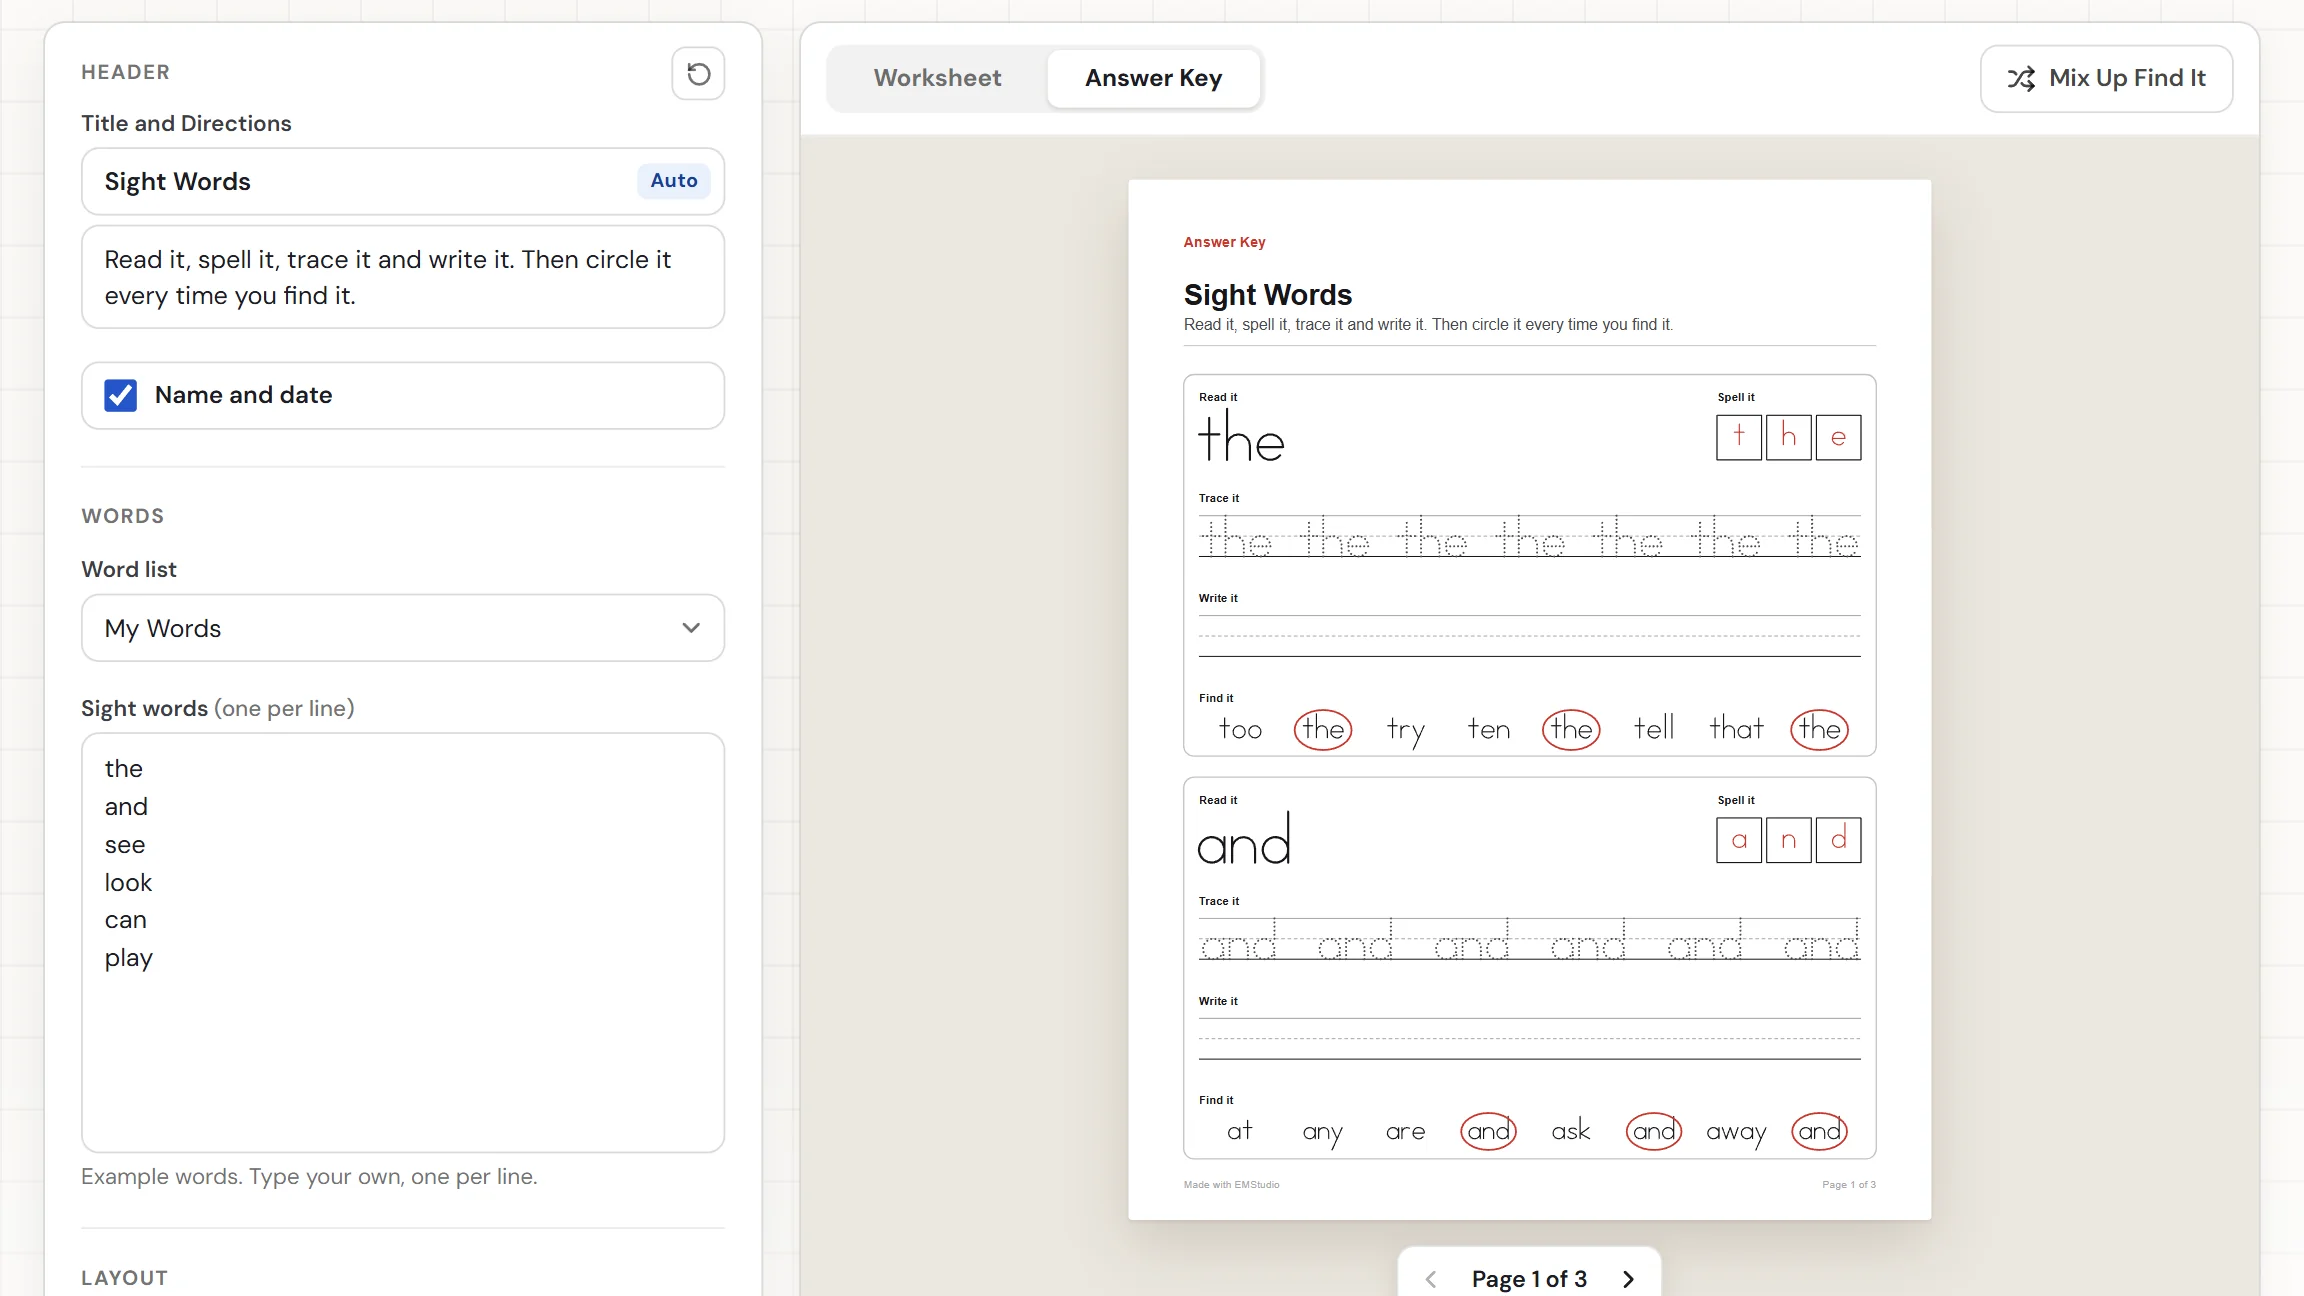
Task: Open the My Words word list dropdown
Action: click(403, 628)
